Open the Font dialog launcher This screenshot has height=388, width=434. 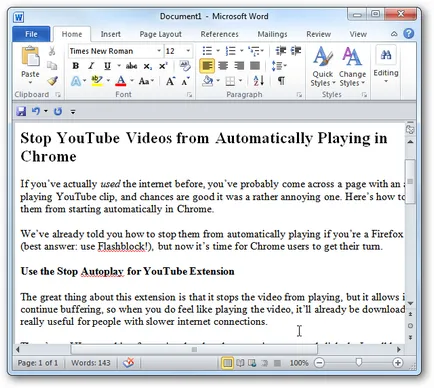[x=189, y=95]
